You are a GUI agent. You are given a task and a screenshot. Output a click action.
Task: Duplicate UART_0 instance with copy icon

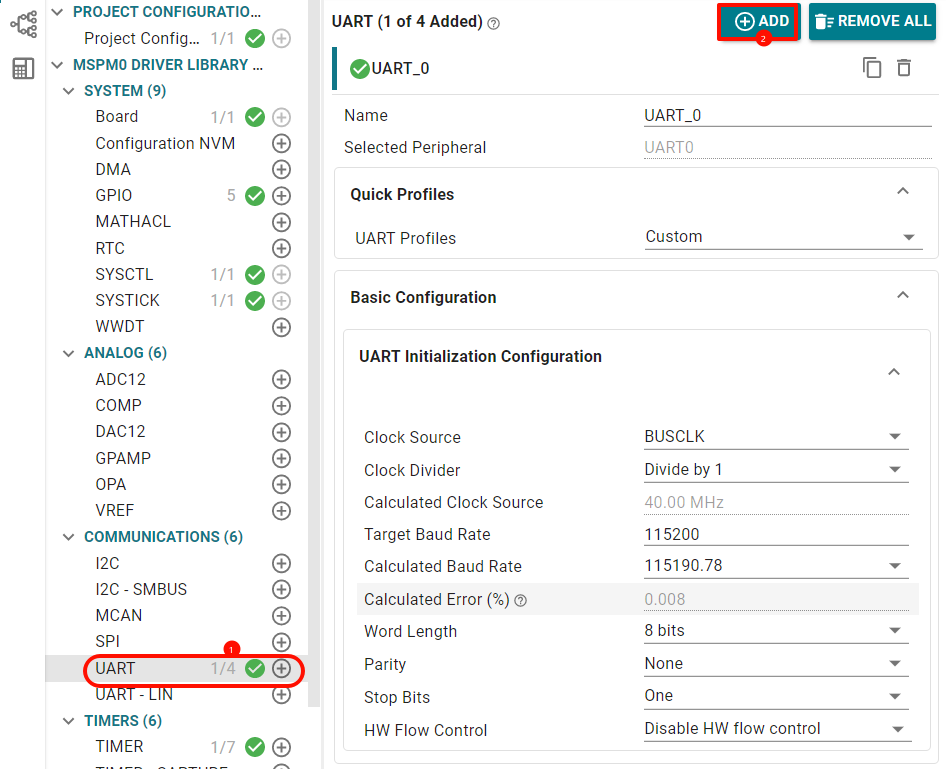(x=872, y=68)
